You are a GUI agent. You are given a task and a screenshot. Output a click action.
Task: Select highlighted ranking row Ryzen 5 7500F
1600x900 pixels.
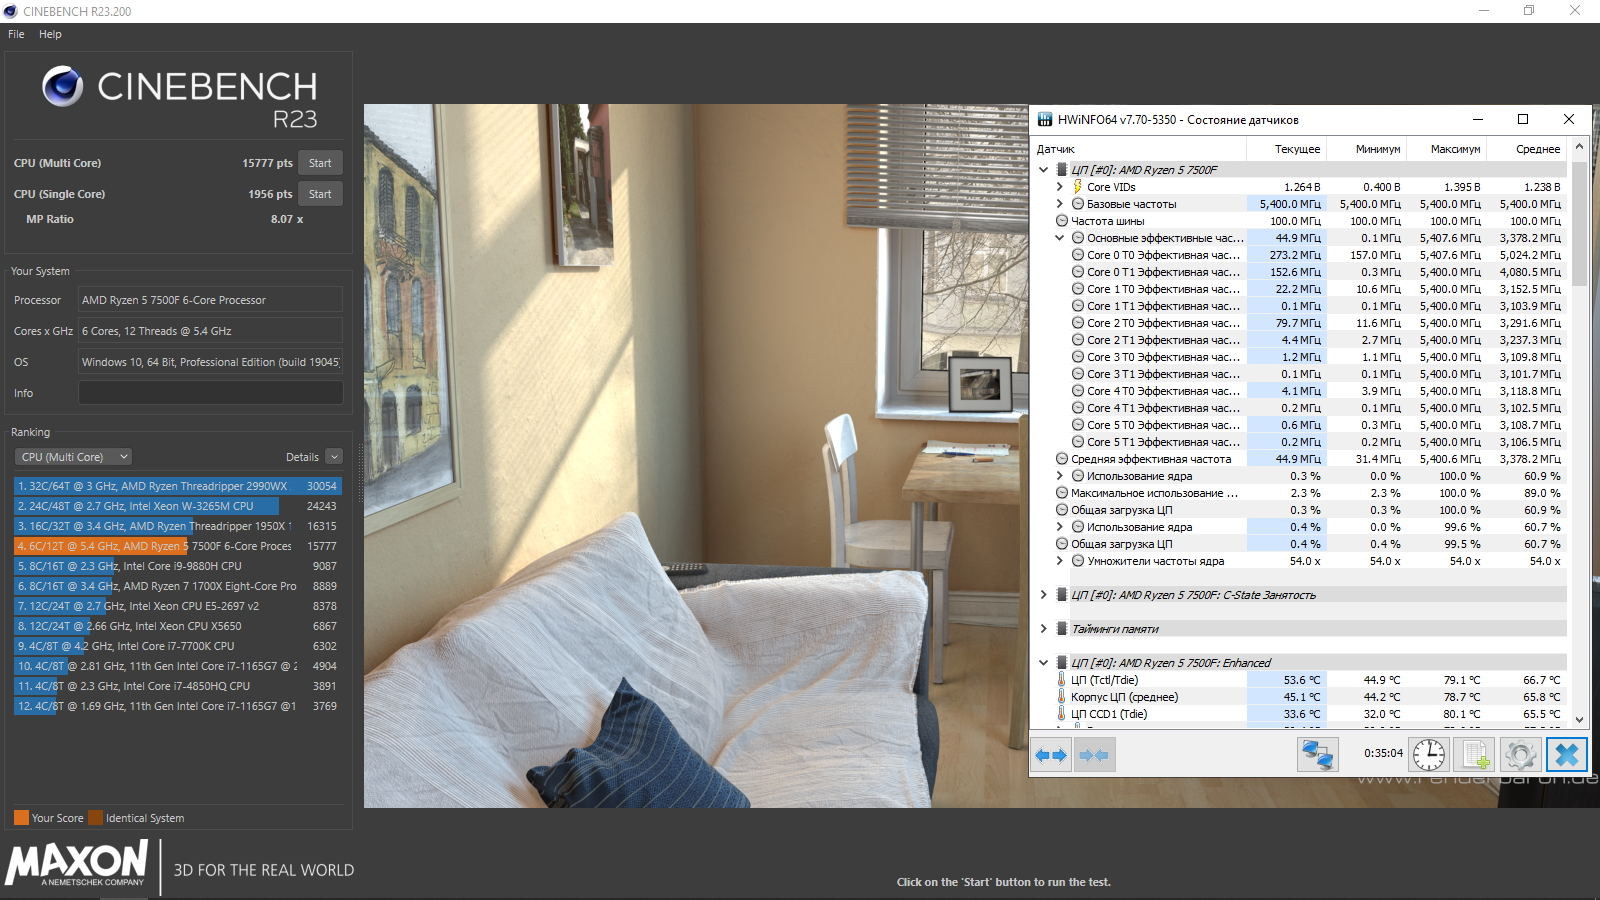coord(177,546)
